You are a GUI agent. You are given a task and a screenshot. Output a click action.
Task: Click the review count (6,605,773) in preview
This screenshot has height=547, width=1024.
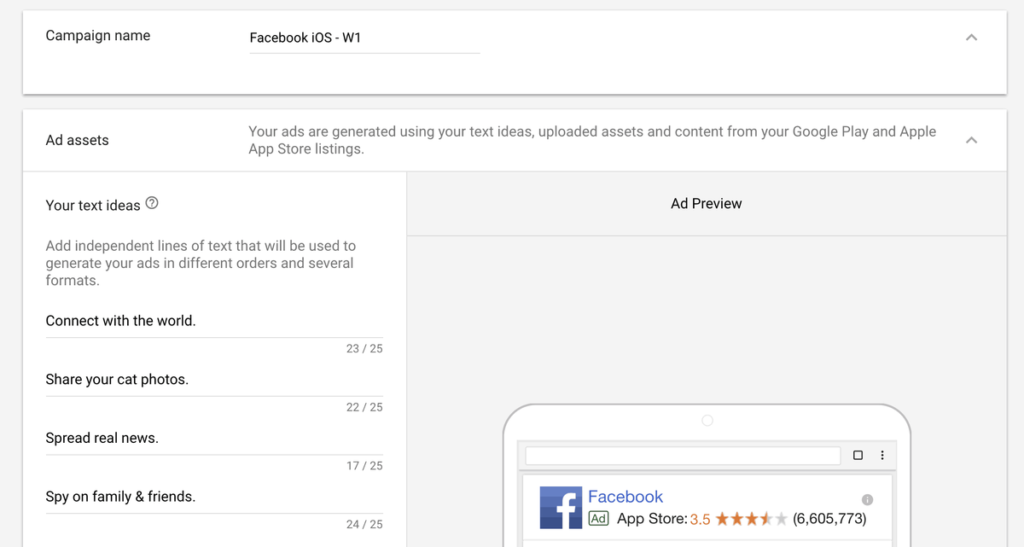(829, 519)
